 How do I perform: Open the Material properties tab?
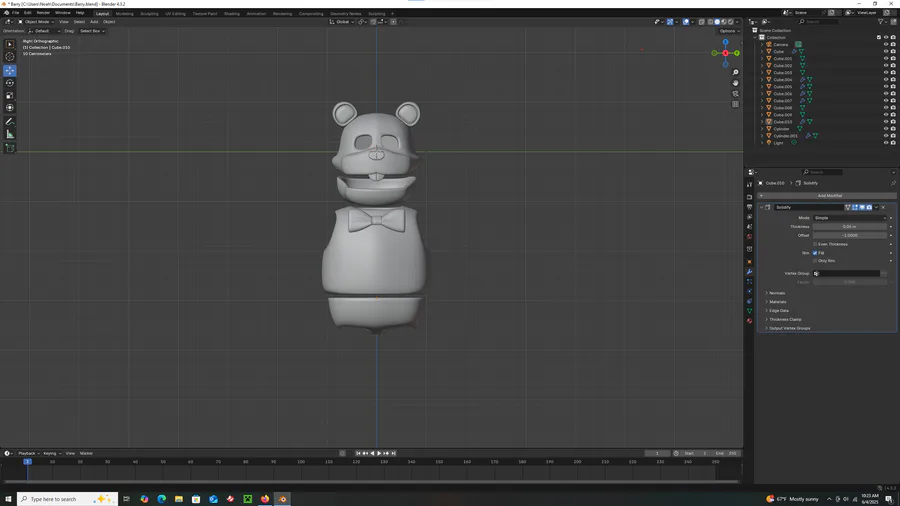coord(749,321)
